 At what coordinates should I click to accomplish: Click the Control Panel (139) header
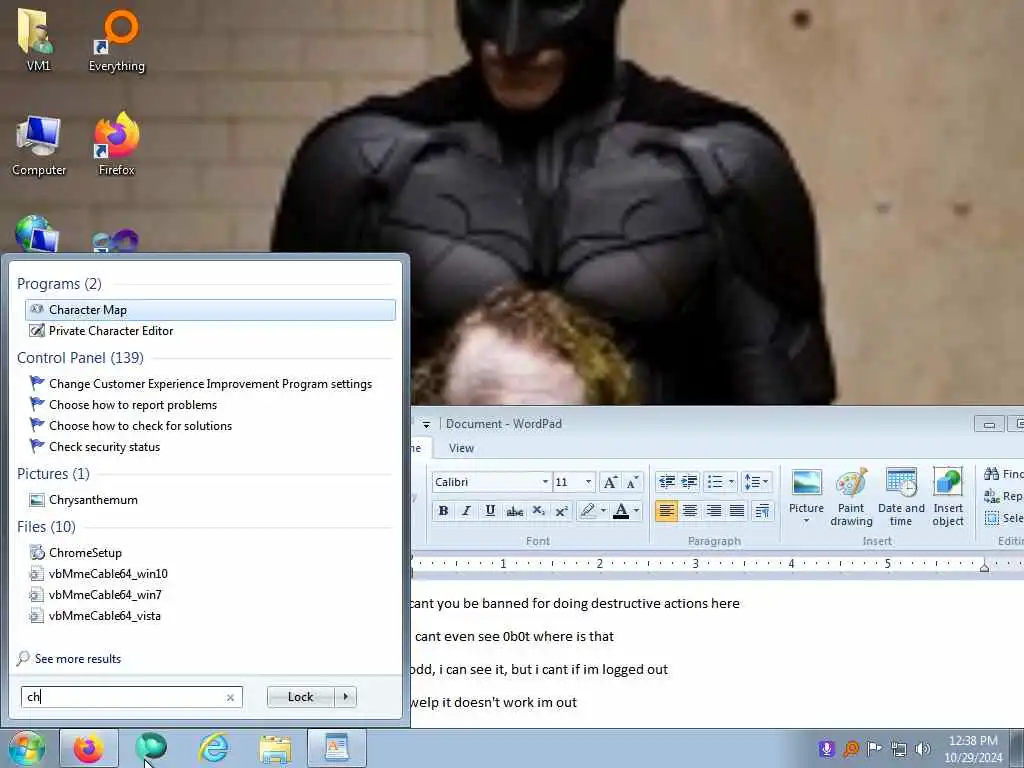pos(80,358)
